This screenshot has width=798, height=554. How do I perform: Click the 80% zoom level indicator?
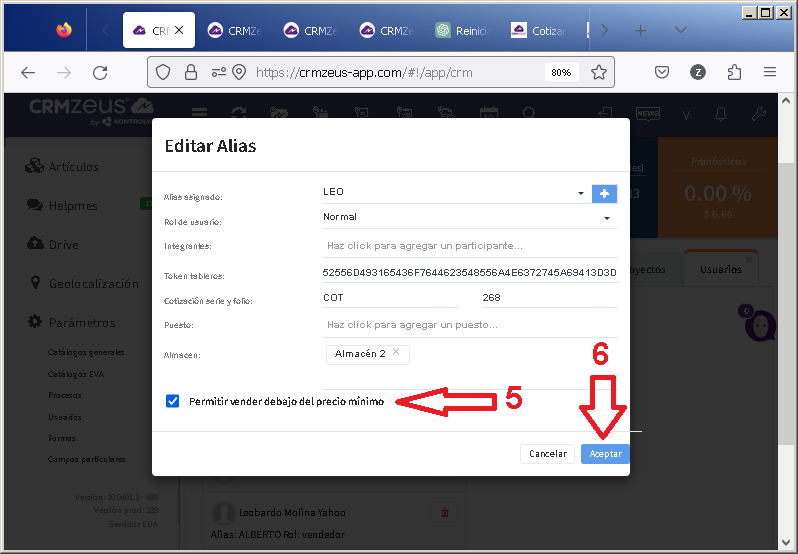pos(561,72)
